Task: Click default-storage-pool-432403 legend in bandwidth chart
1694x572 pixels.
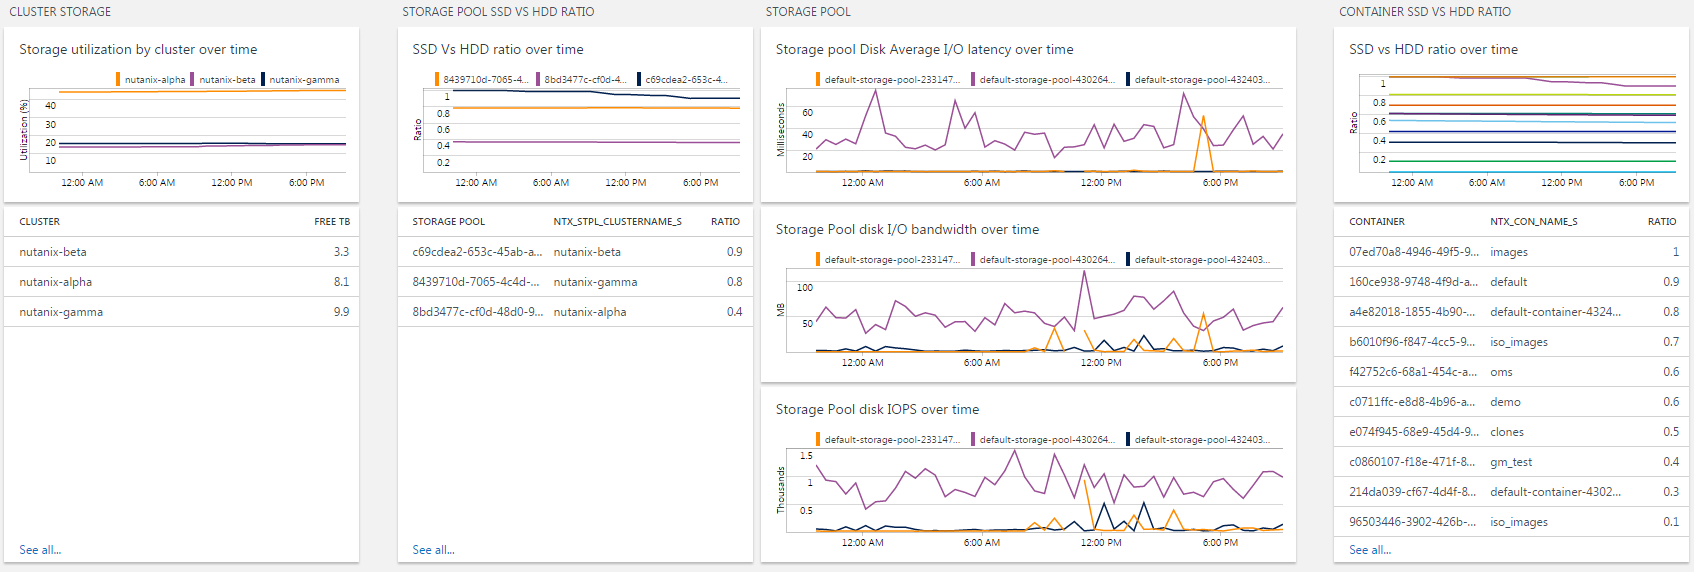Action: click(1198, 260)
